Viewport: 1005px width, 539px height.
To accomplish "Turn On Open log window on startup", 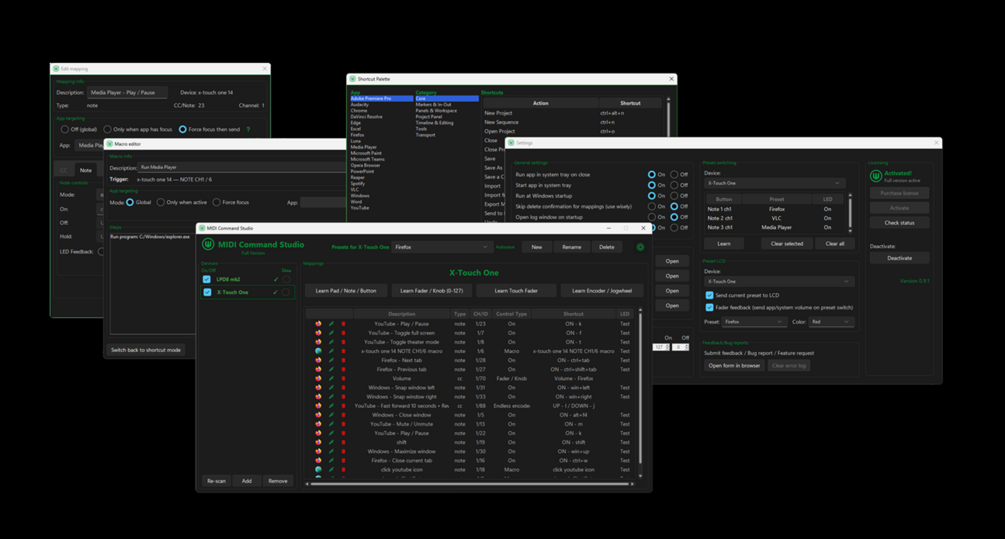I will click(652, 217).
